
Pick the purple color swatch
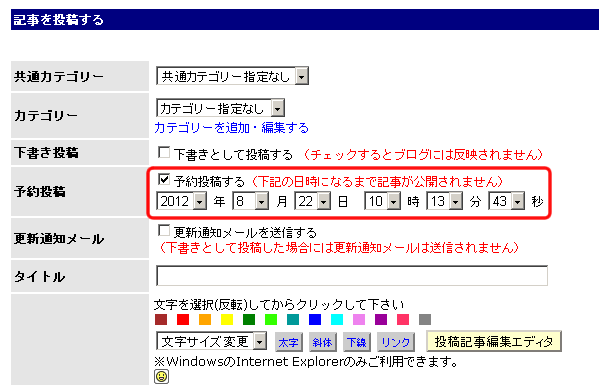point(381,320)
